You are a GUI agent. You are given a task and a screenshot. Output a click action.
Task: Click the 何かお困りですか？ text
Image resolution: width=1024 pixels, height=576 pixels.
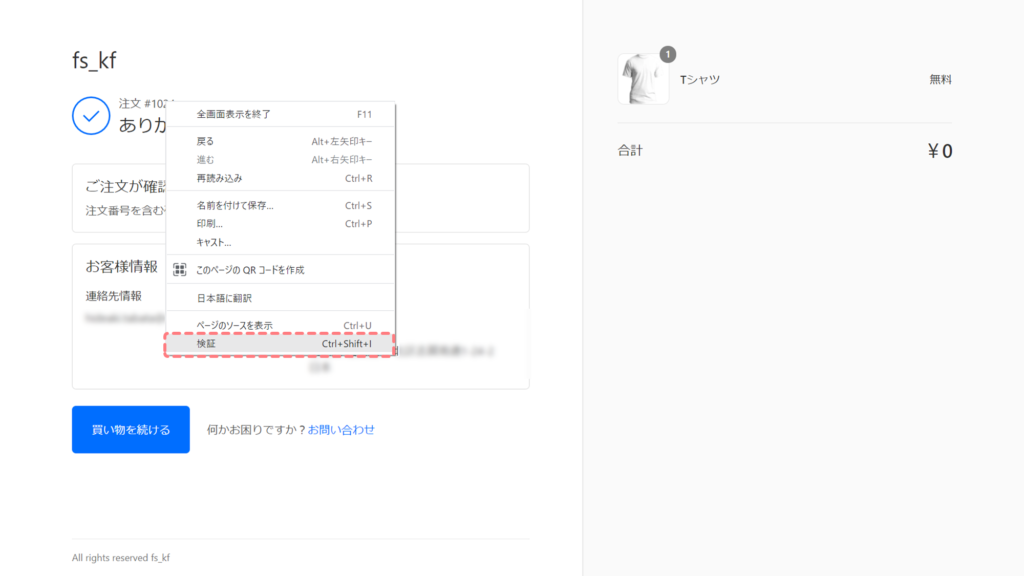pos(257,430)
